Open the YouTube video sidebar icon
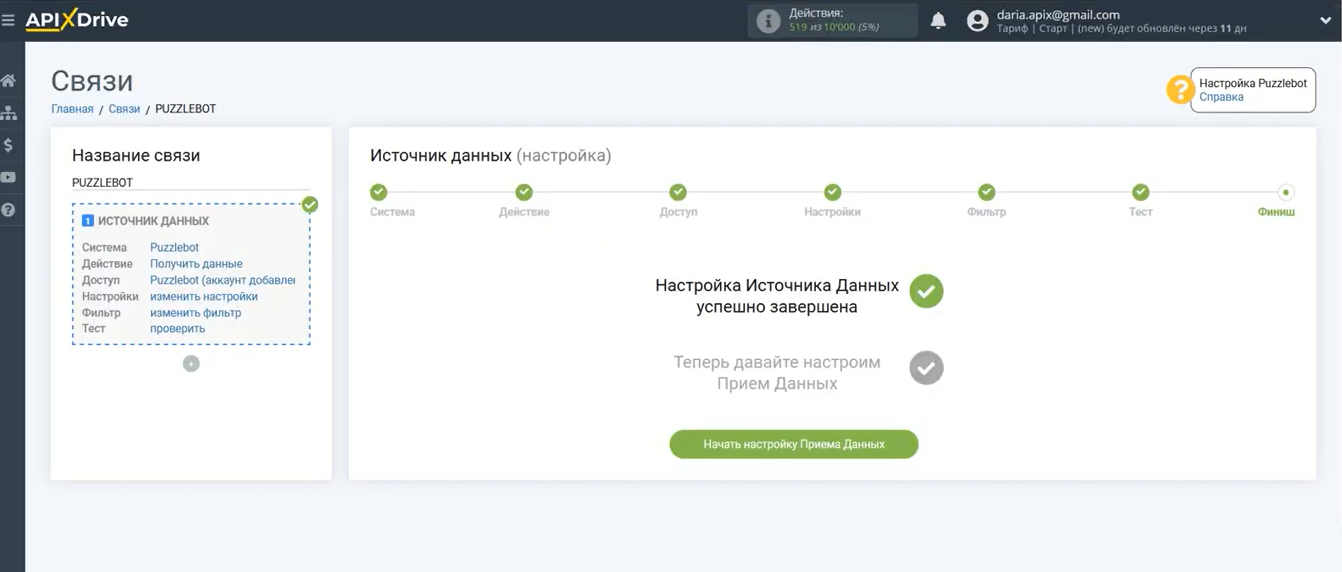Image resolution: width=1342 pixels, height=572 pixels. coord(8,177)
